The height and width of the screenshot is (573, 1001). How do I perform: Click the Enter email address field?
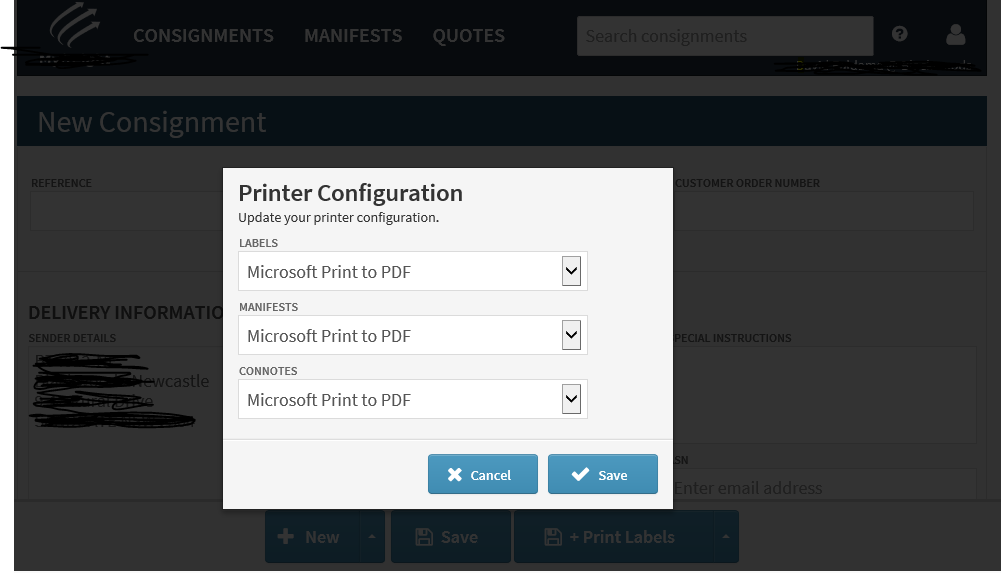[820, 488]
